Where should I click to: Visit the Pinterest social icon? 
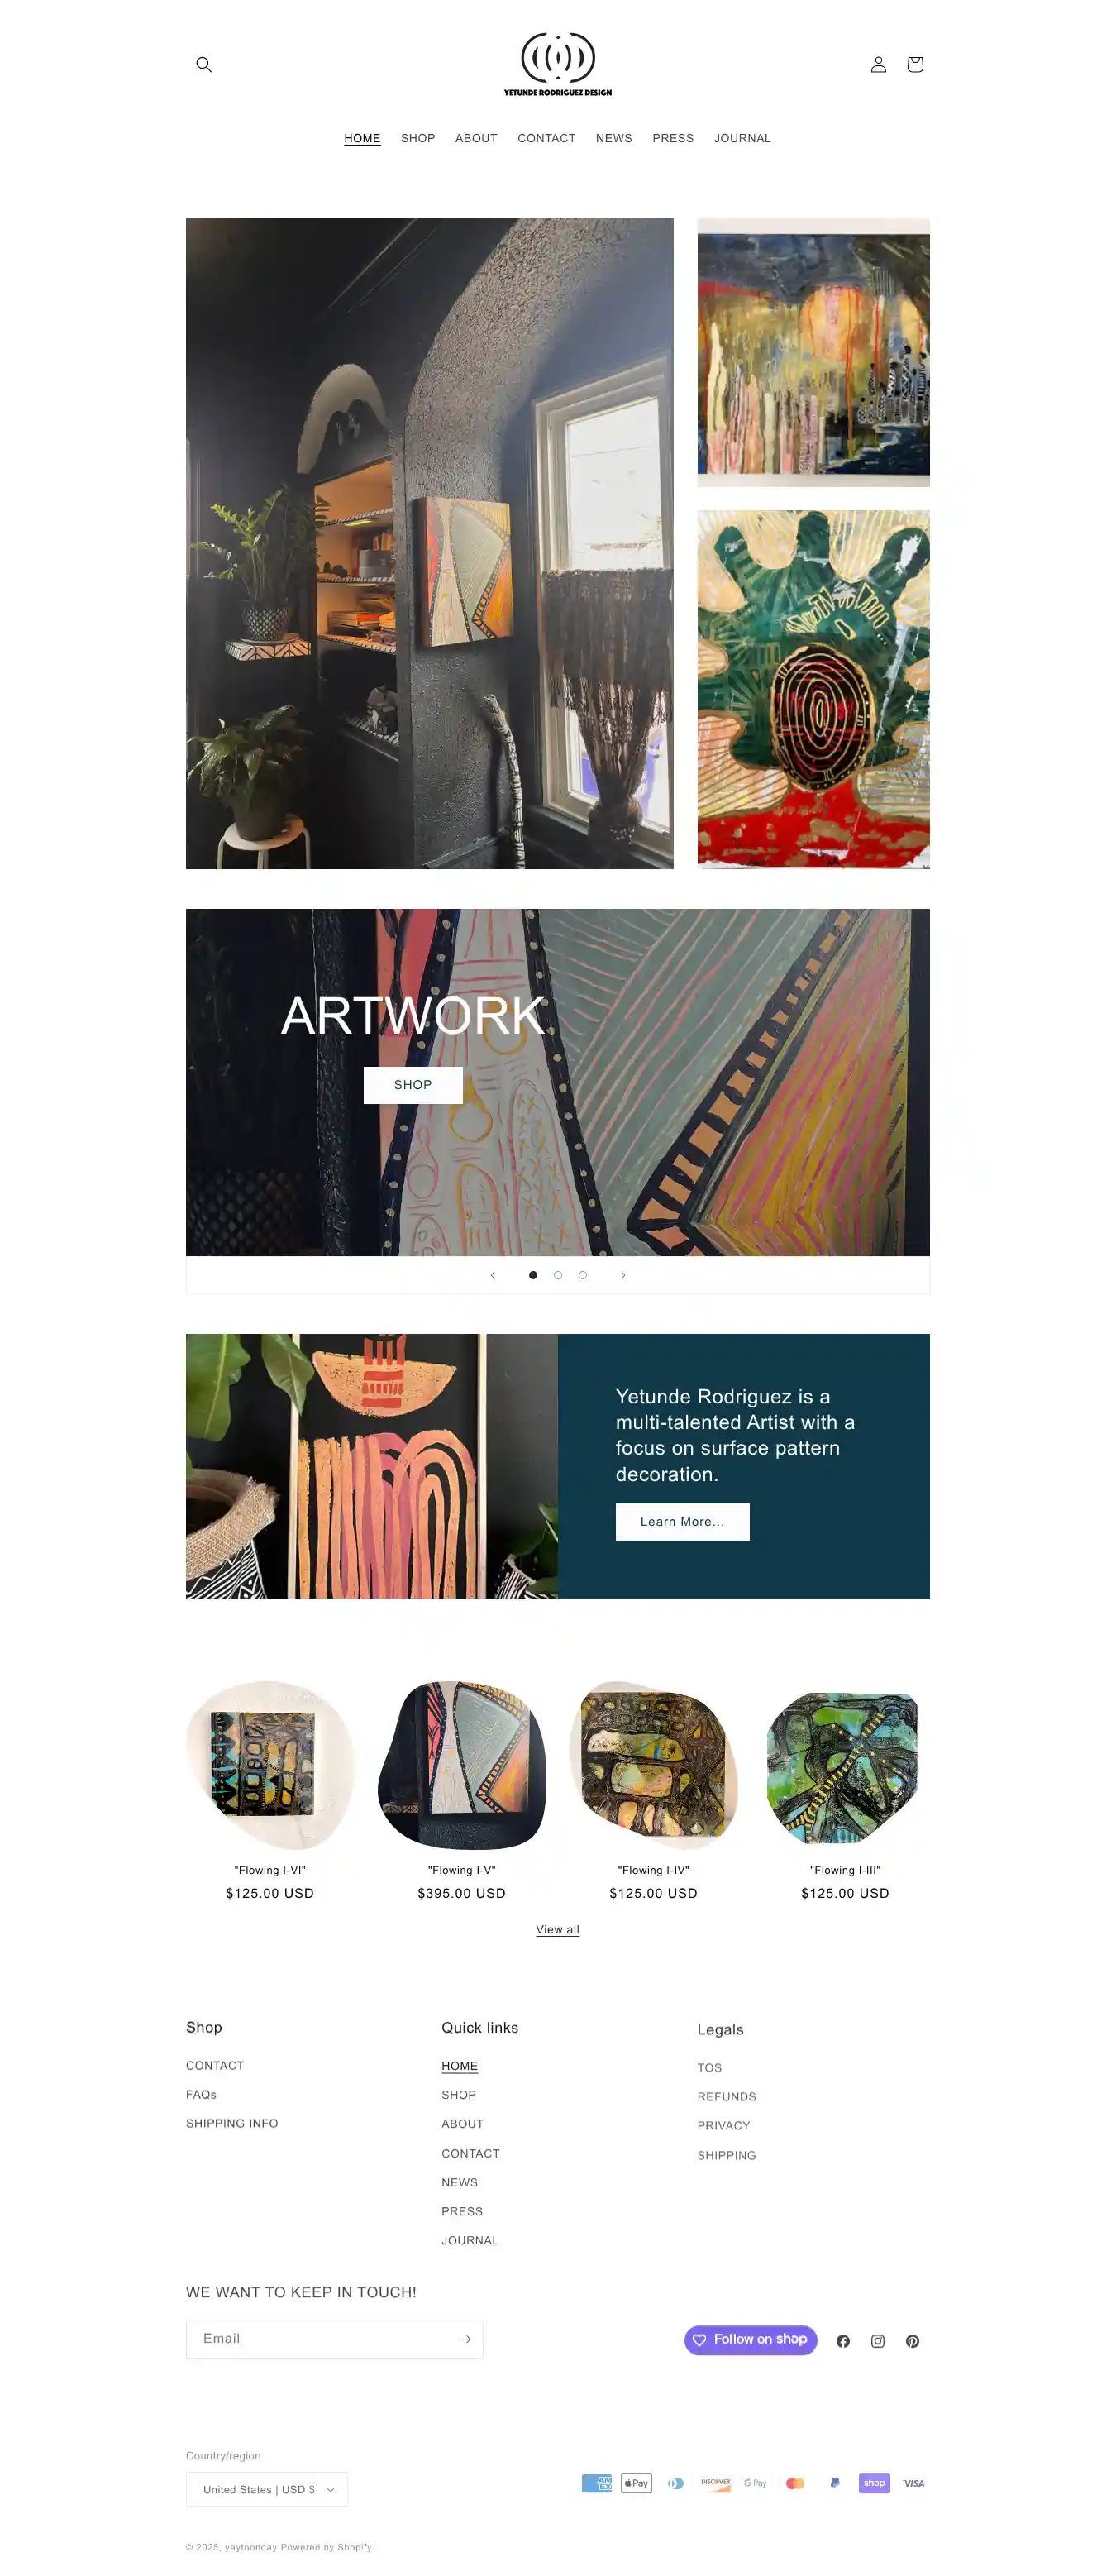click(x=913, y=2341)
